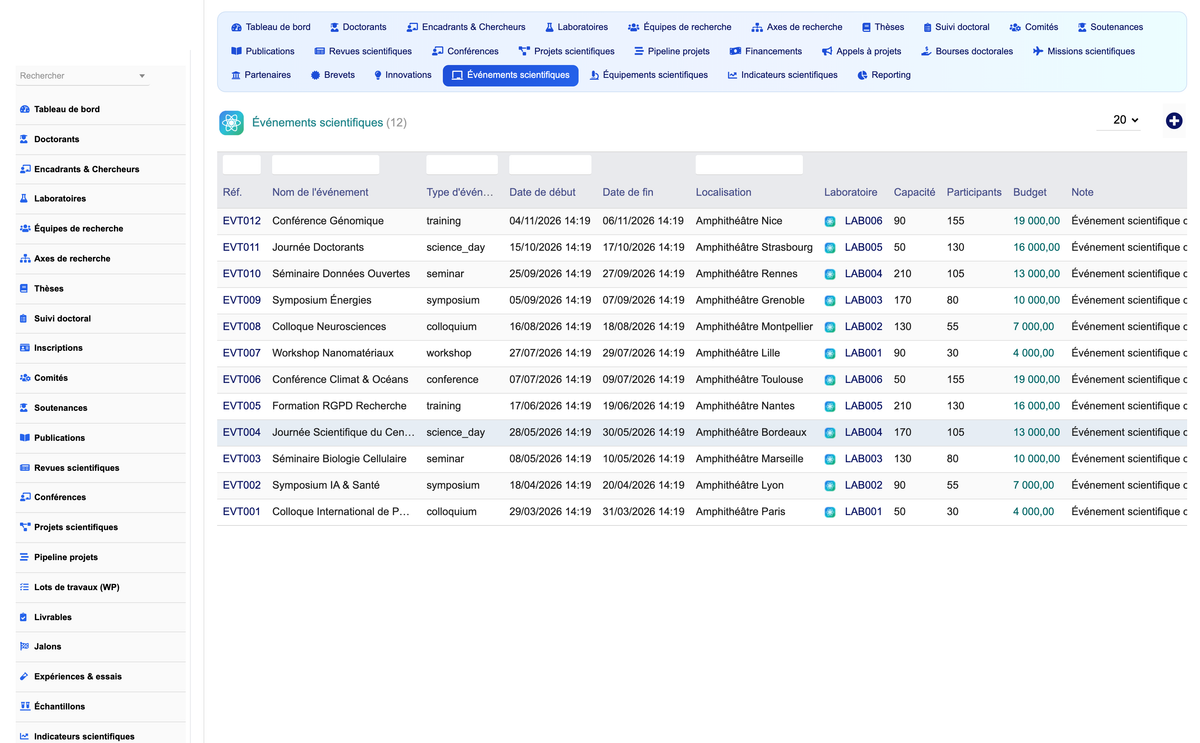This screenshot has height=743, width=1200.
Task: Click the laboratory icon in EVT001 row
Action: pyautogui.click(x=830, y=512)
